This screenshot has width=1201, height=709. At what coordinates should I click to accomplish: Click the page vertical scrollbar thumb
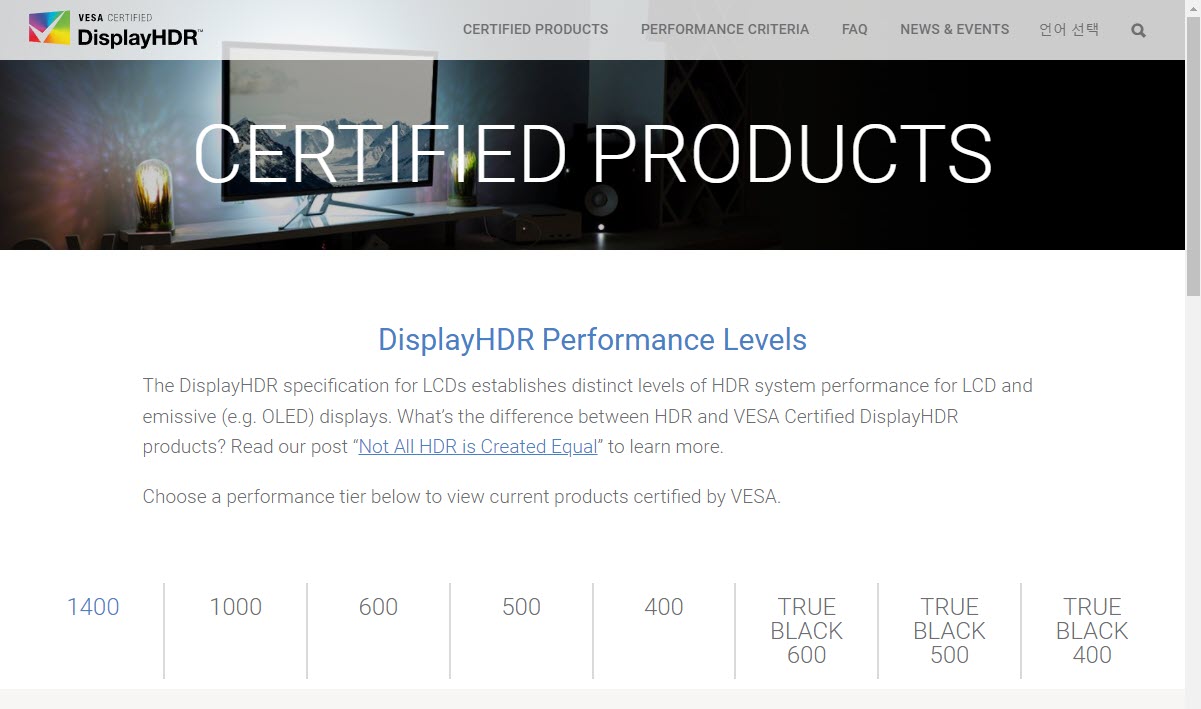[1193, 157]
